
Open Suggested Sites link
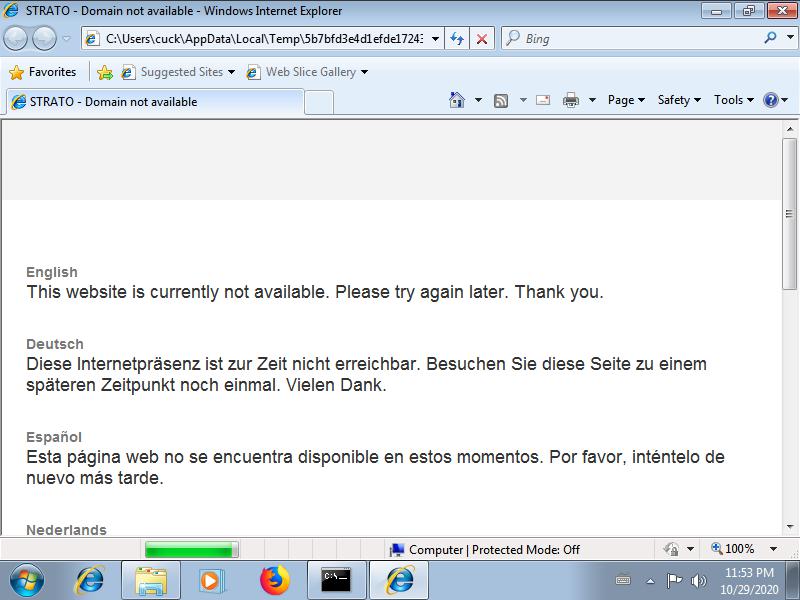178,72
